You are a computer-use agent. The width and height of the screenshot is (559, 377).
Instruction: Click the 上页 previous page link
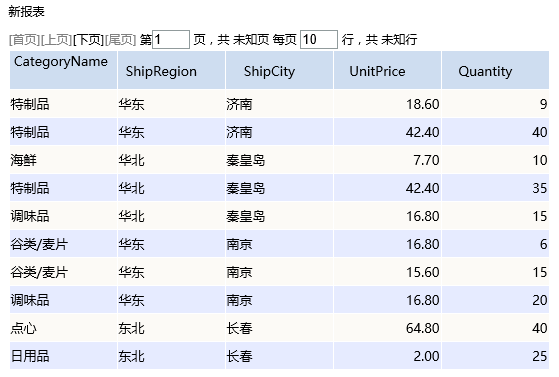[x=57, y=40]
